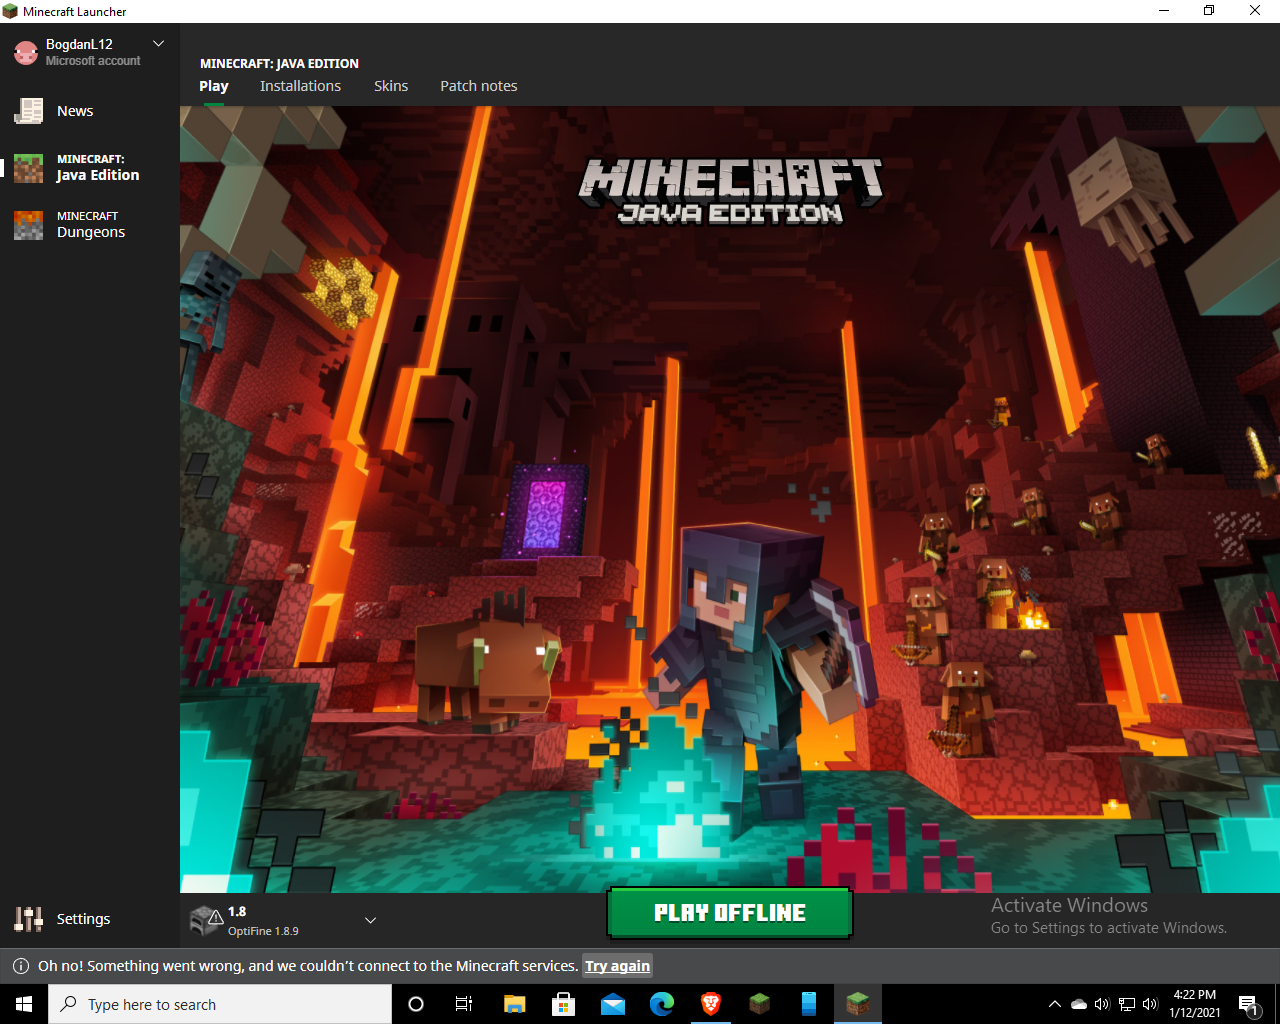Expand the installation version selector
The image size is (1280, 1024).
coord(370,920)
